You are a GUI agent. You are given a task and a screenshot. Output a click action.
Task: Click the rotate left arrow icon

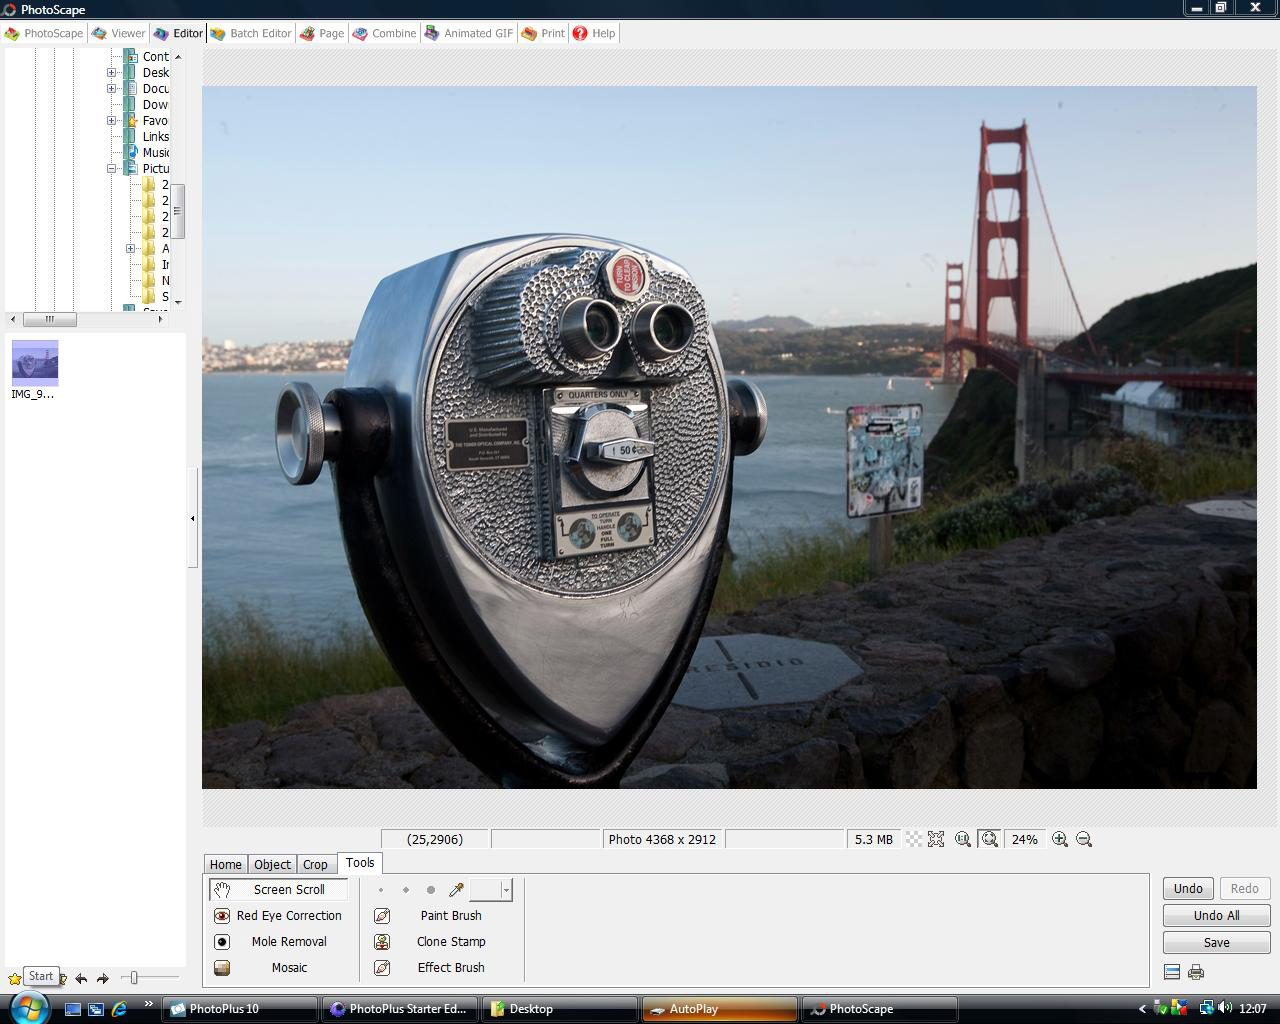coord(81,978)
